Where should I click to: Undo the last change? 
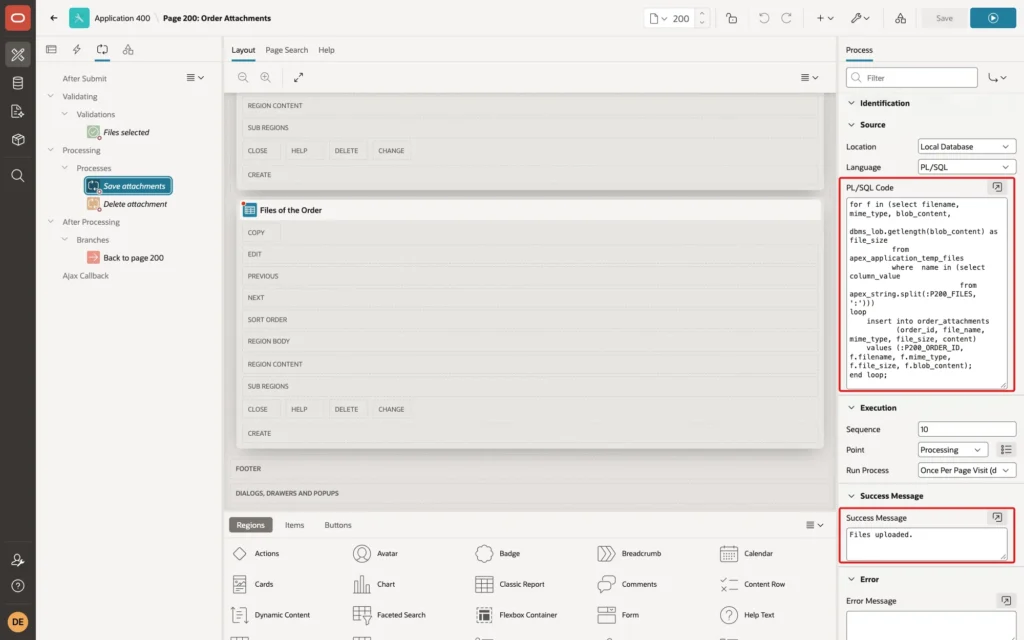click(763, 18)
